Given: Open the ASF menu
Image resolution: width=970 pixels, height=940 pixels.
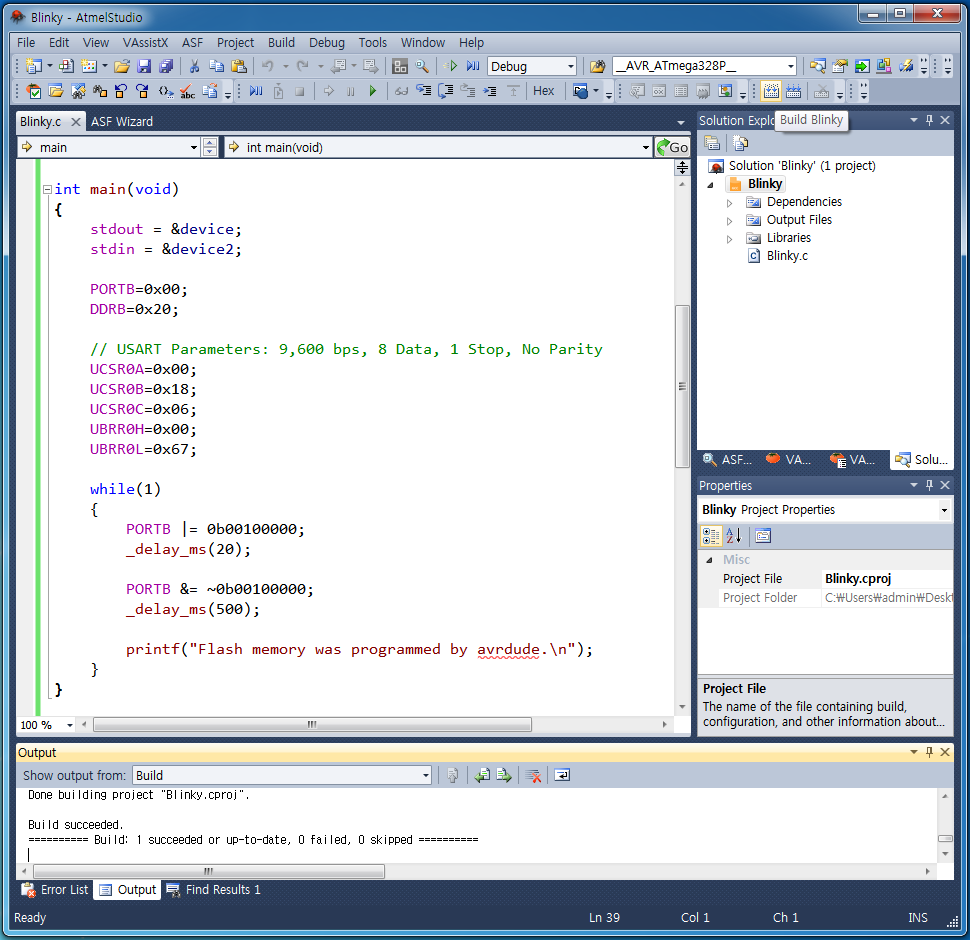Looking at the screenshot, I should click(192, 43).
